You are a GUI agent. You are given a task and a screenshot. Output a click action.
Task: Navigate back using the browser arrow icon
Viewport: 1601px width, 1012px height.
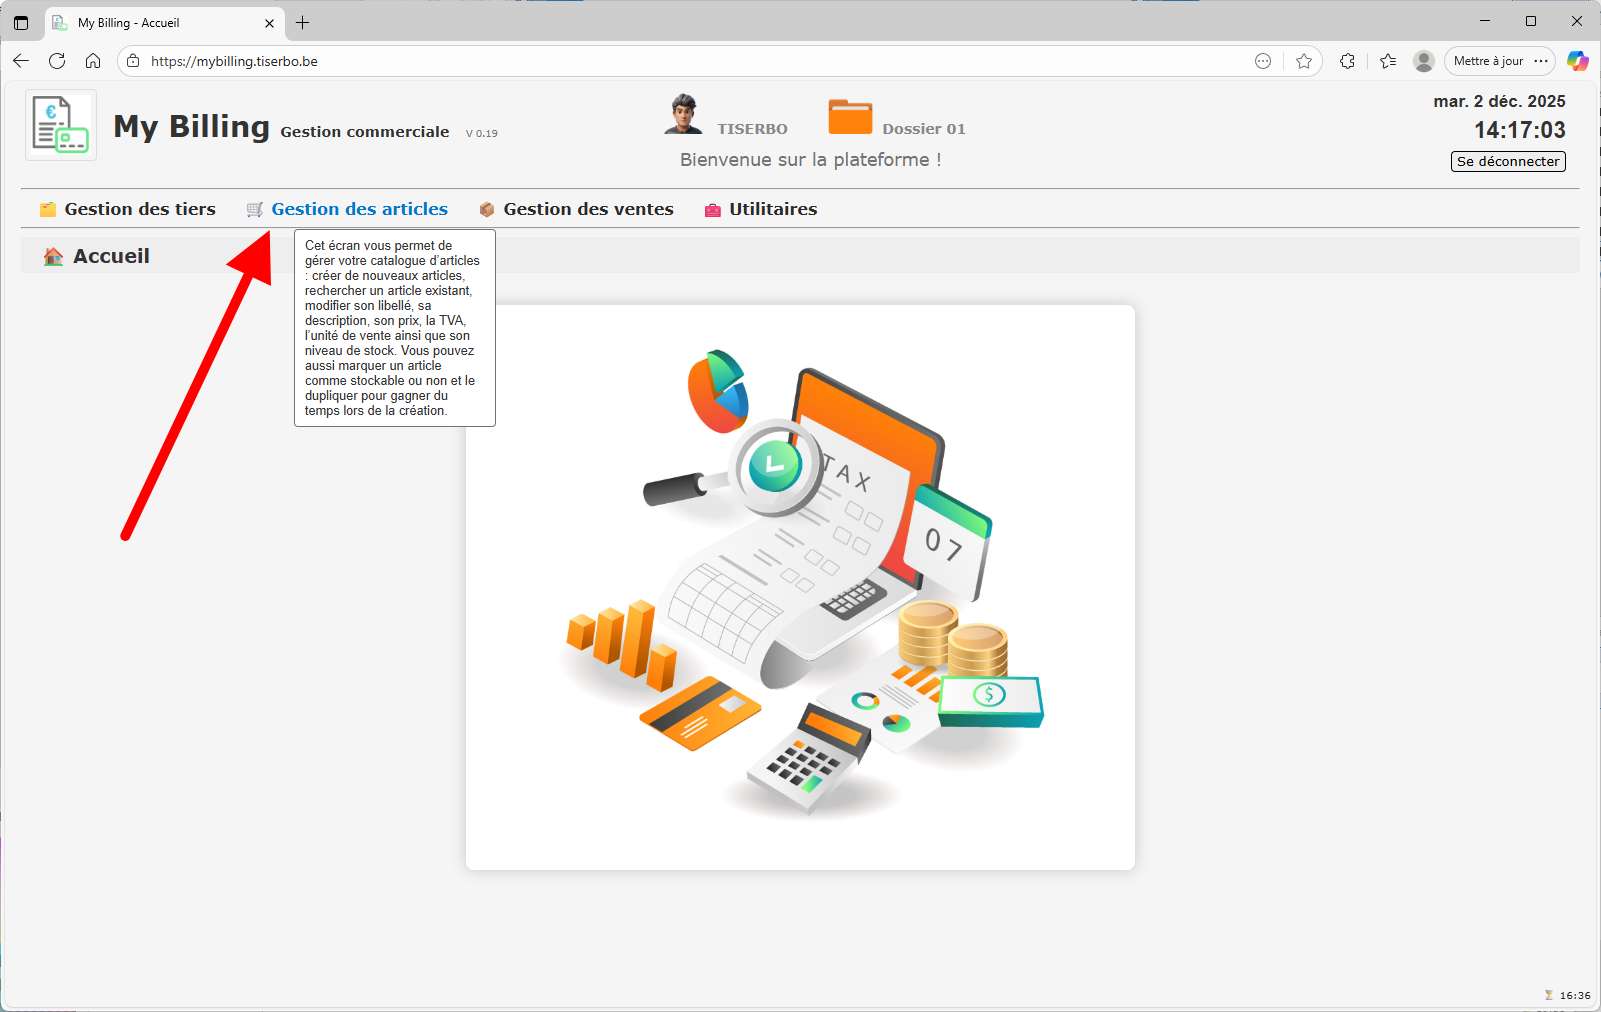21,61
